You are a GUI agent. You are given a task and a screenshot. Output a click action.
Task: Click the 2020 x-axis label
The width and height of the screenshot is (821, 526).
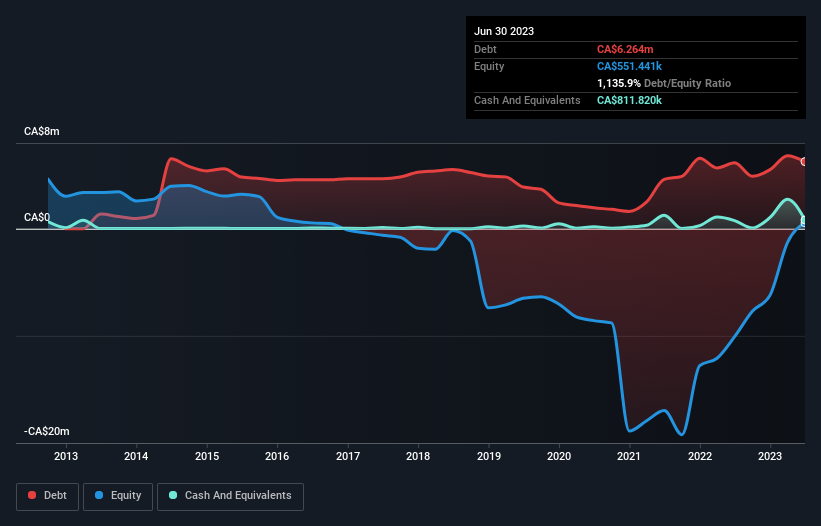point(559,456)
